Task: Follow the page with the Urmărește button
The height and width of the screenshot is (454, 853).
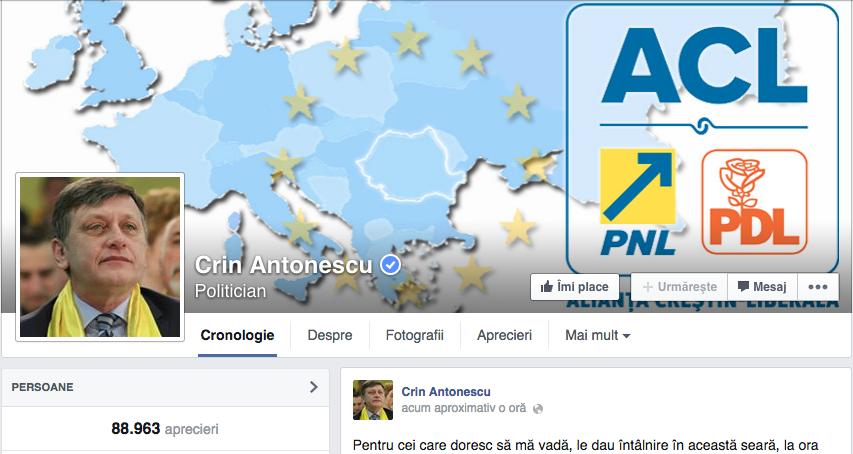Action: coord(679,287)
